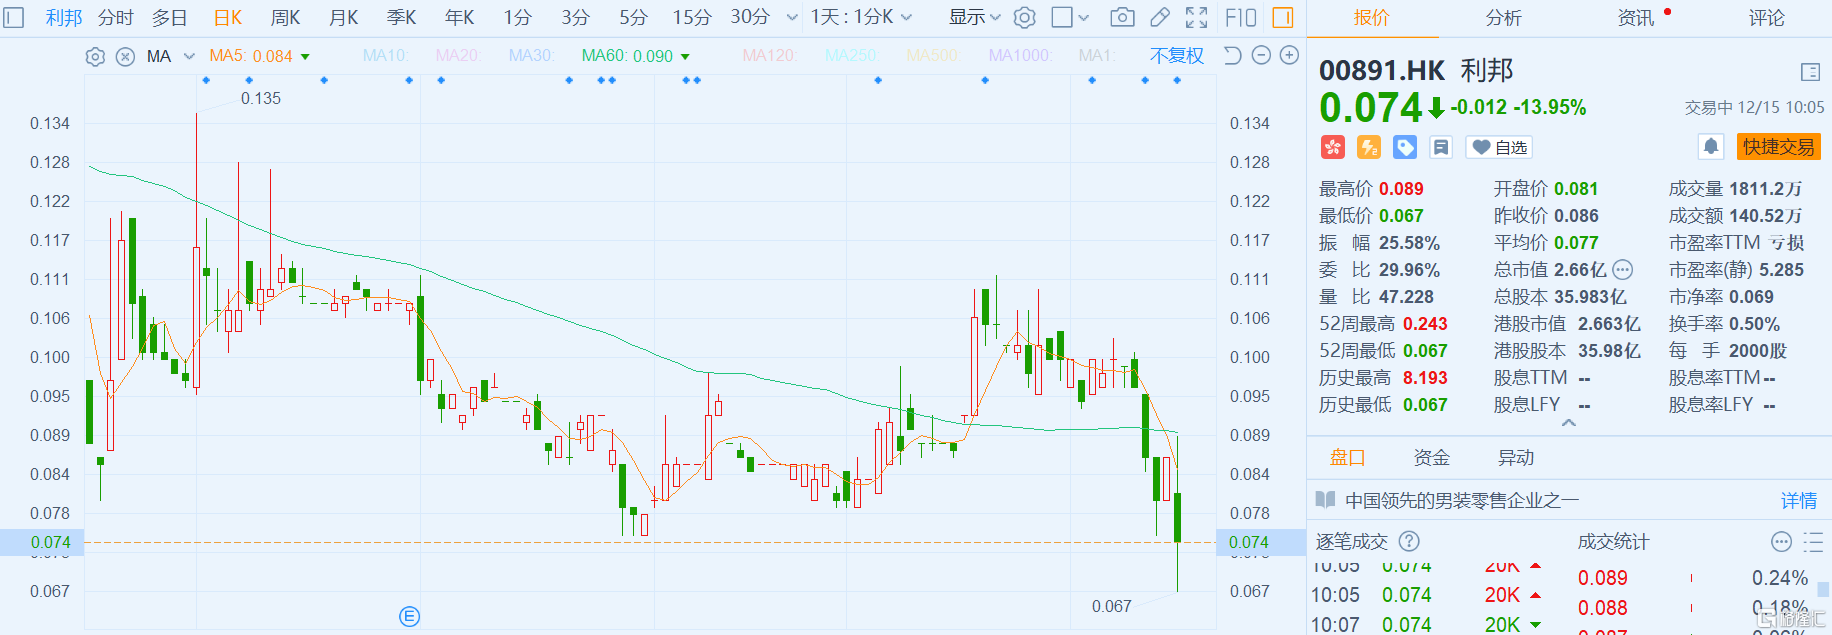Click the 快捷交易 quick trade button

(1778, 147)
